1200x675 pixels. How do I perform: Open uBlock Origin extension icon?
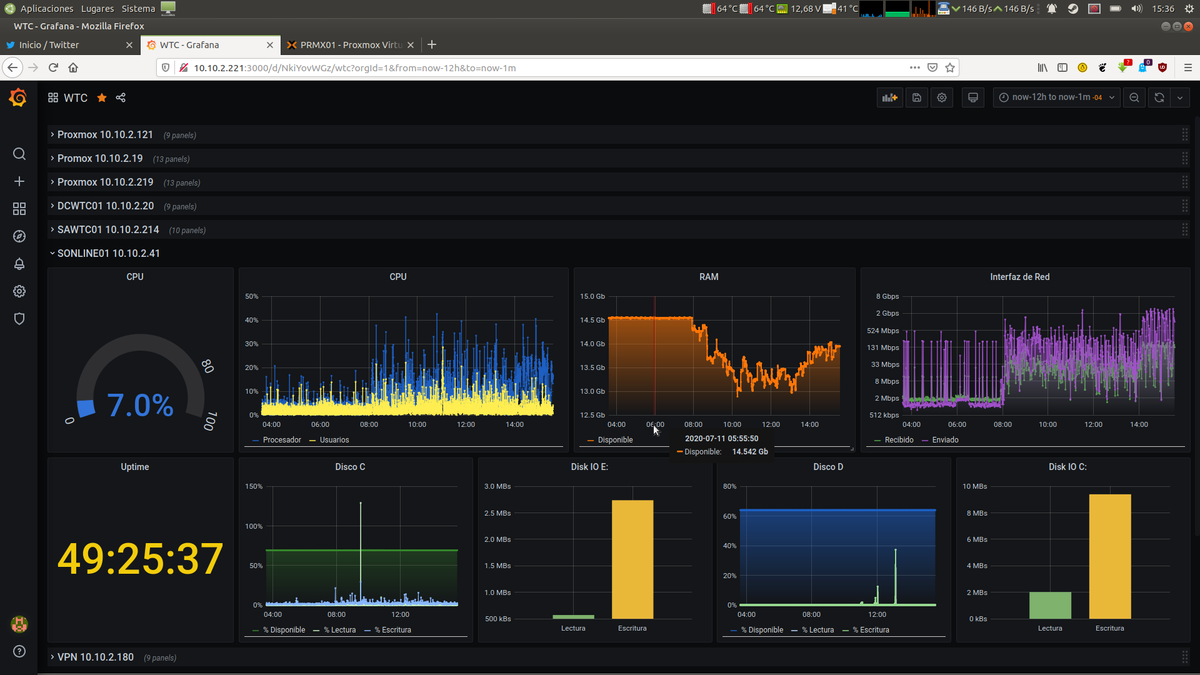click(x=1162, y=68)
